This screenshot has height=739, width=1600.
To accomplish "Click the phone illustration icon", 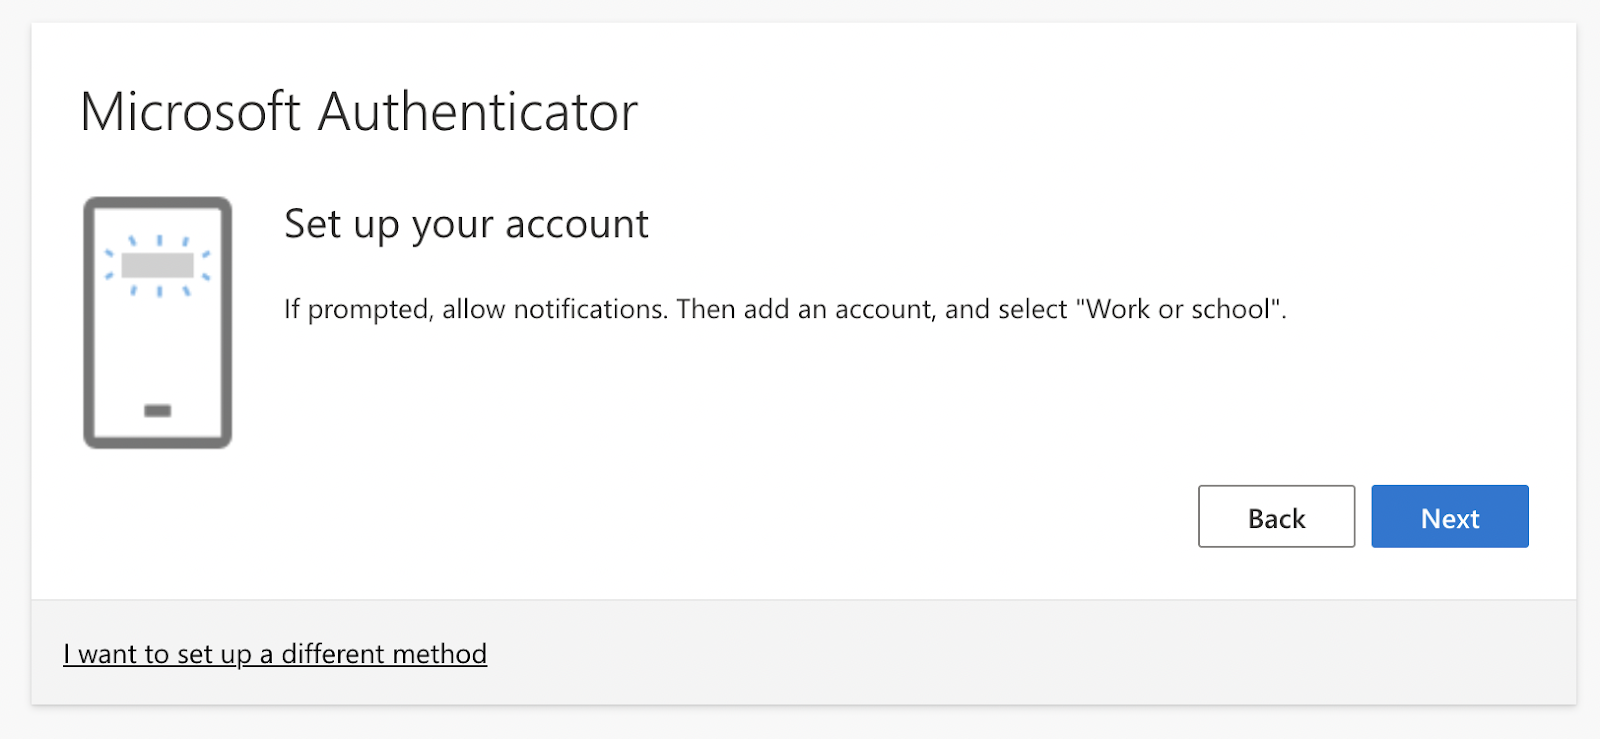I will (x=158, y=322).
